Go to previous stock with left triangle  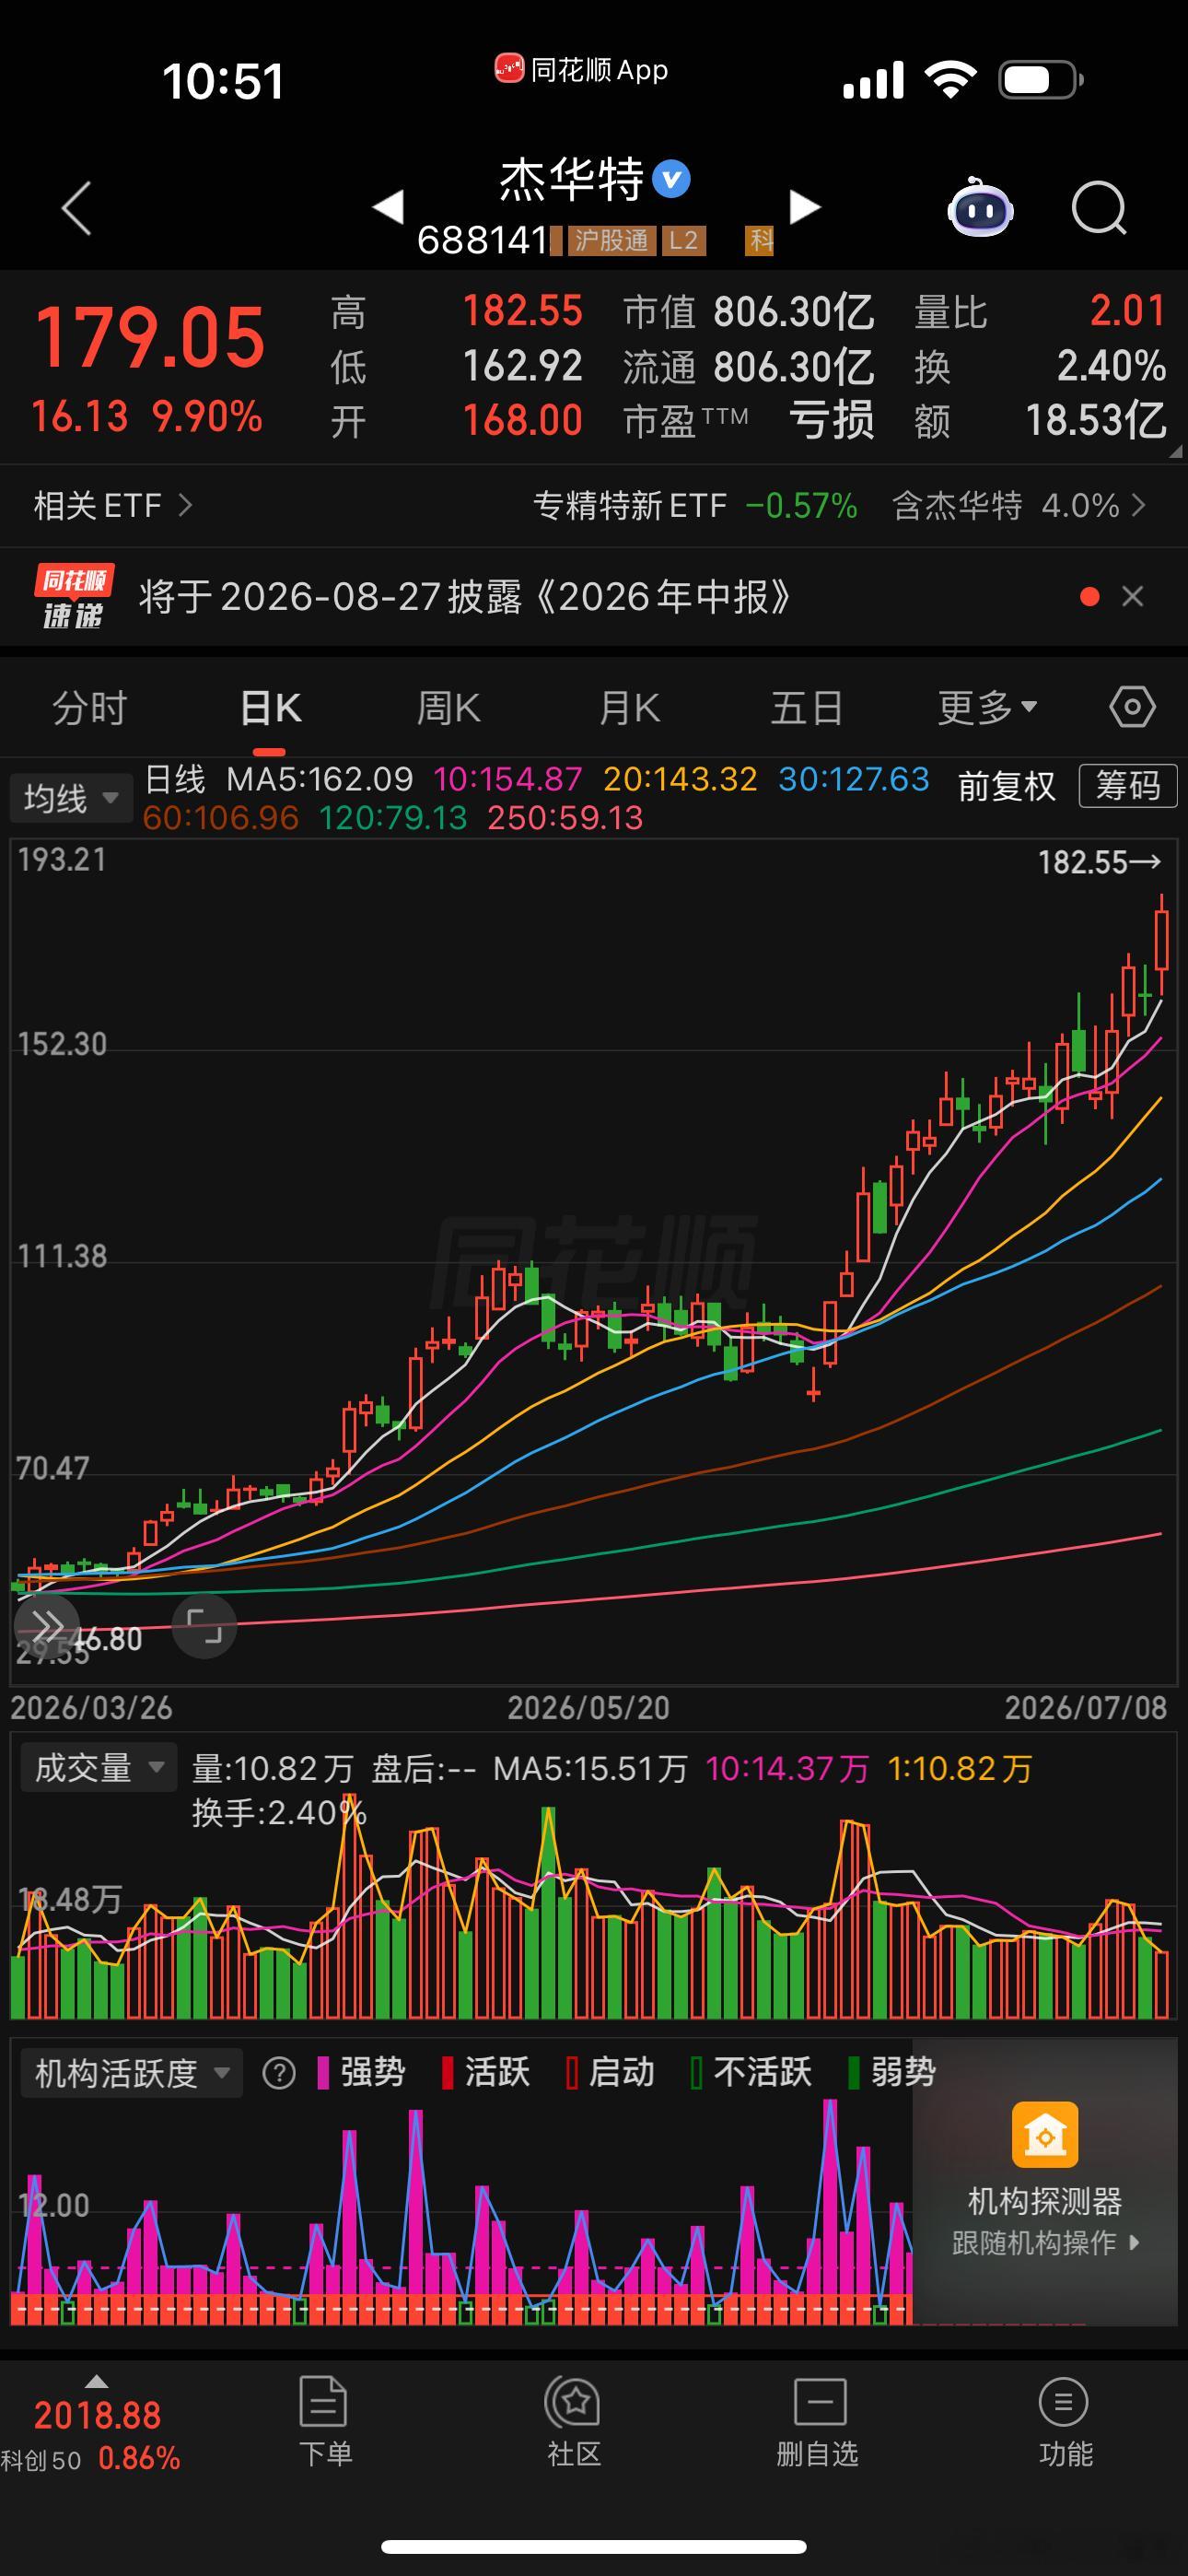[388, 207]
